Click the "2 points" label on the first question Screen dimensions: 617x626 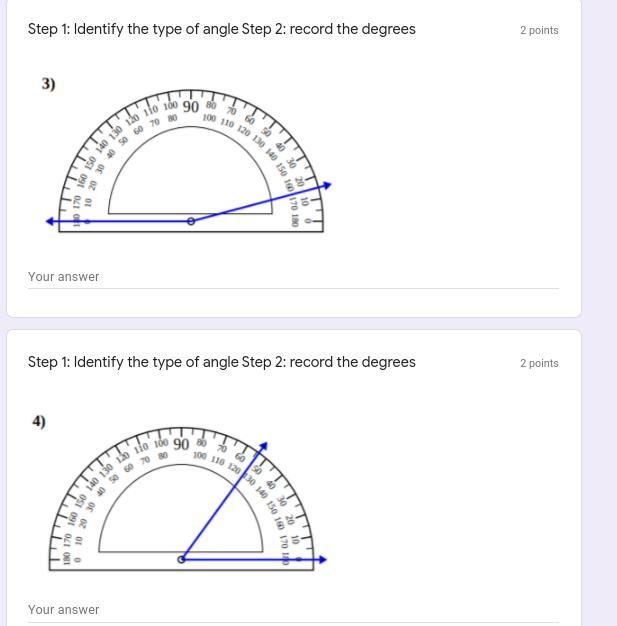click(x=539, y=30)
